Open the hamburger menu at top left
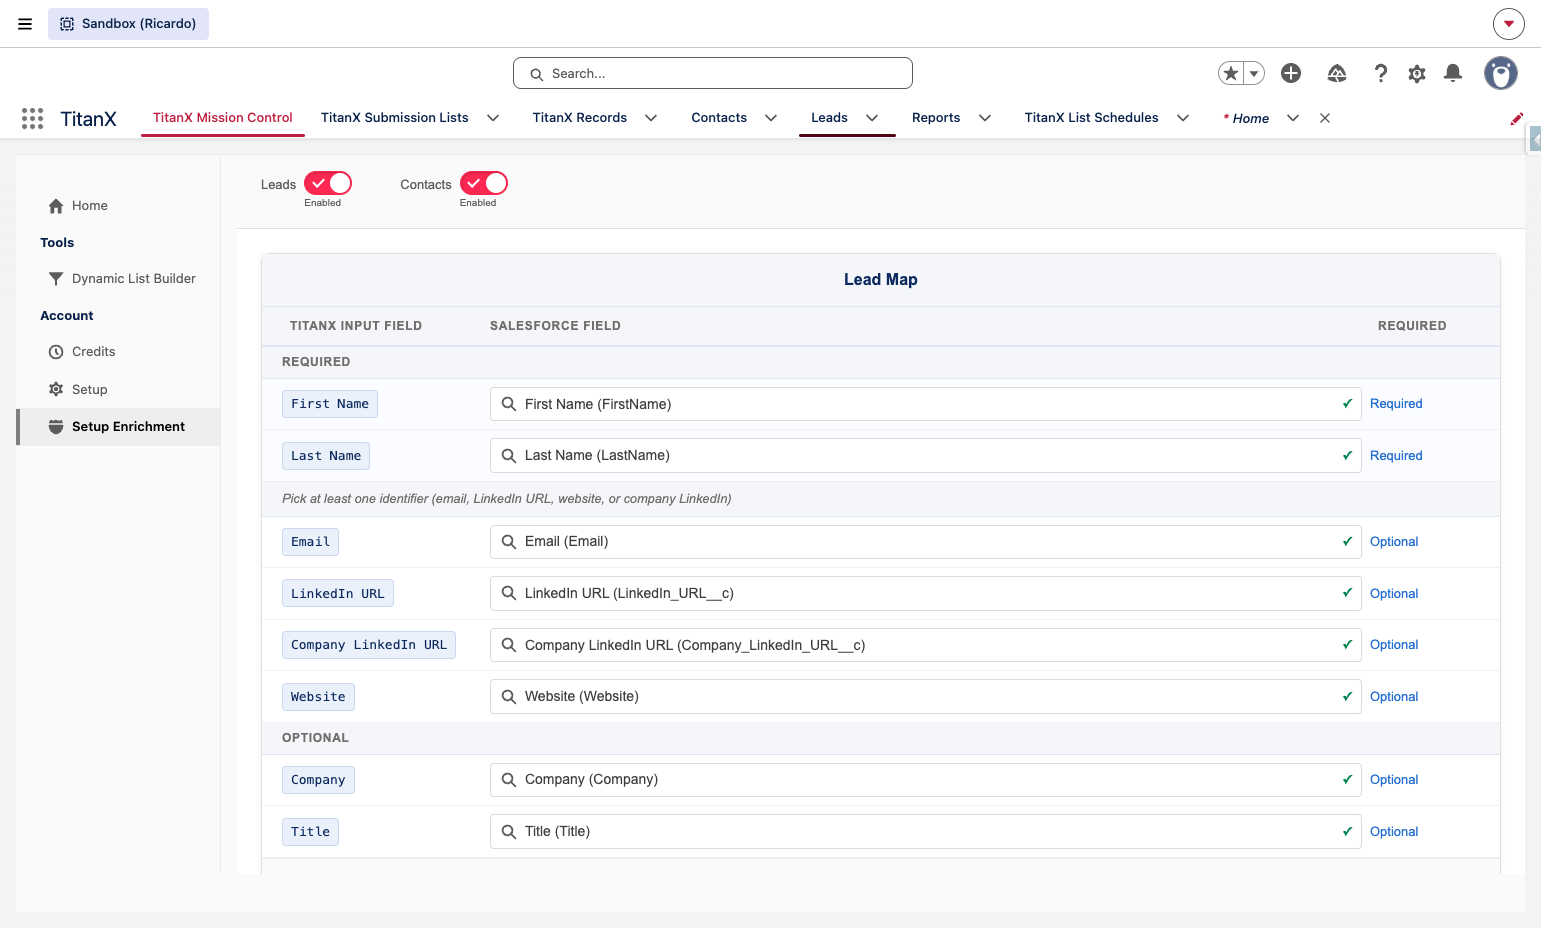The width and height of the screenshot is (1541, 928). coord(25,24)
